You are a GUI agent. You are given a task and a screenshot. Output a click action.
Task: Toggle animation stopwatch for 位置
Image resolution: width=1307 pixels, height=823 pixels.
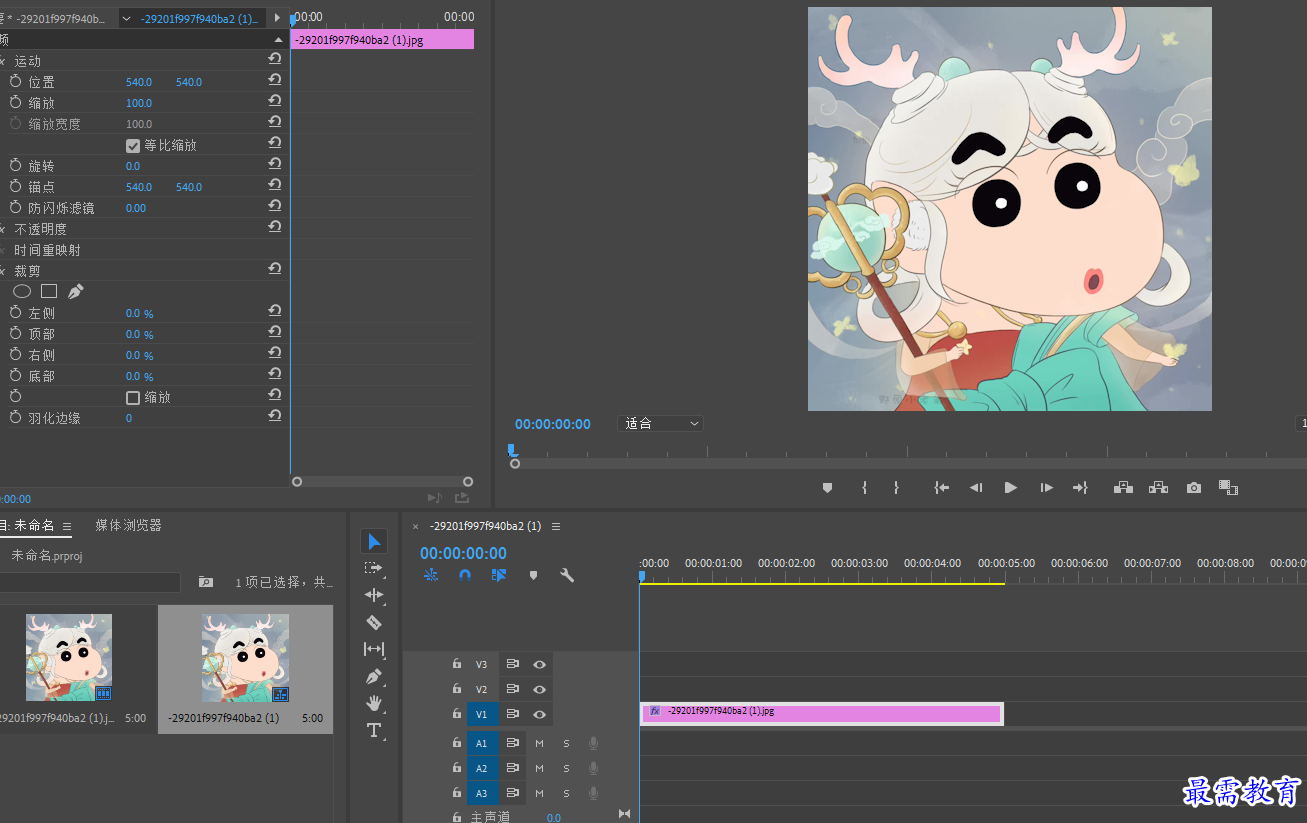15,81
